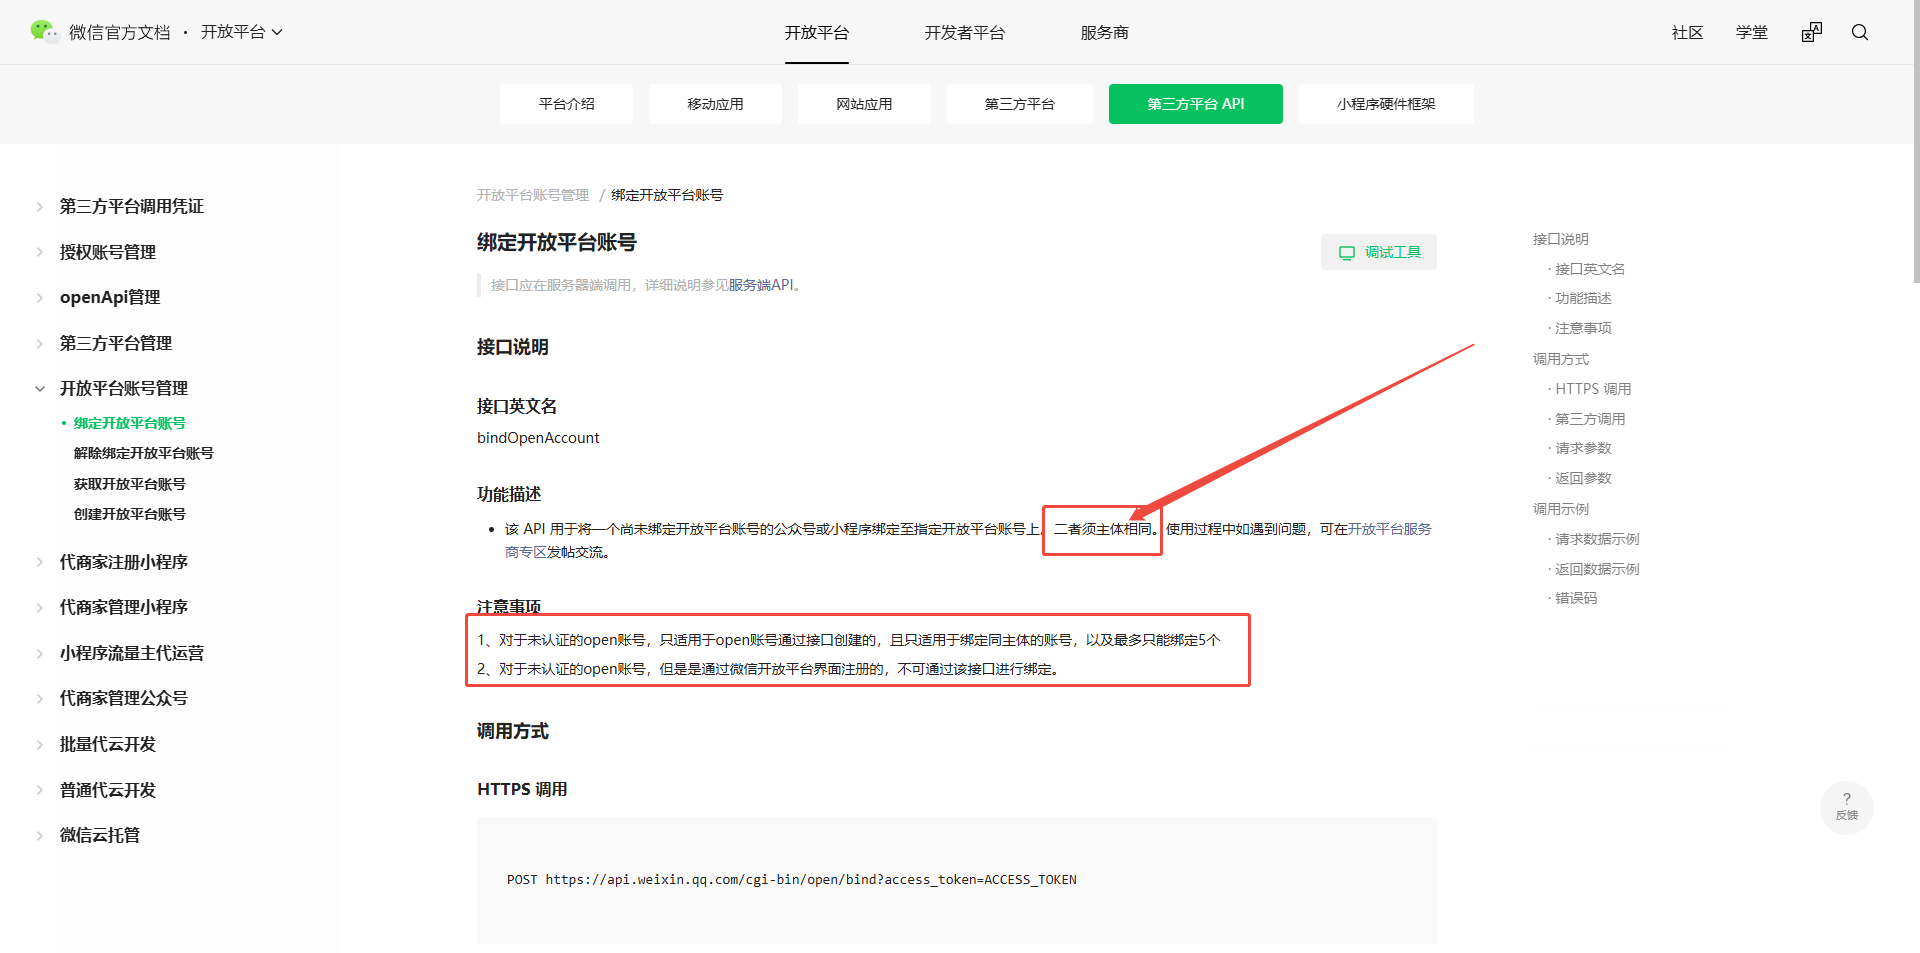Select 第三方平台 API sub-navigation tab
The height and width of the screenshot is (953, 1920).
pyautogui.click(x=1196, y=104)
